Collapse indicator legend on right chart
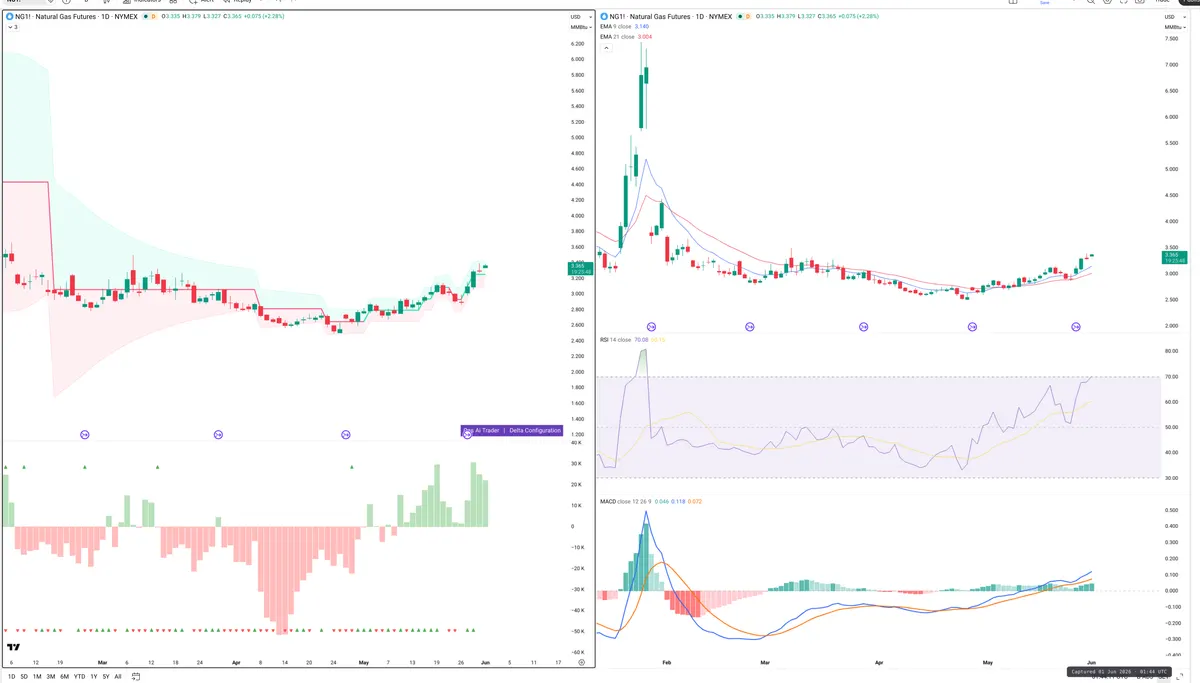The image size is (1200, 683). (606, 48)
